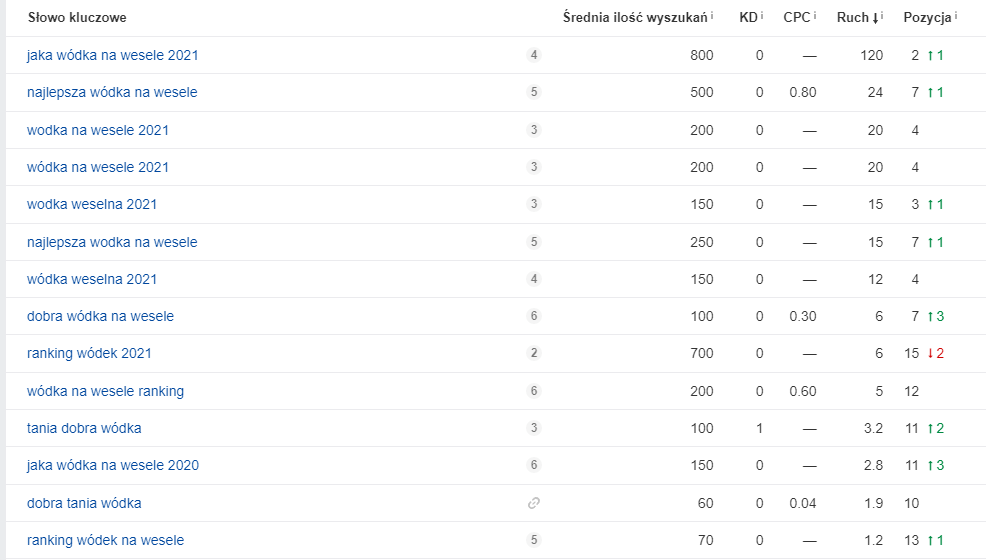The image size is (986, 560).
Task: Click the Słowo kluczowe column header
Action: coord(76,18)
